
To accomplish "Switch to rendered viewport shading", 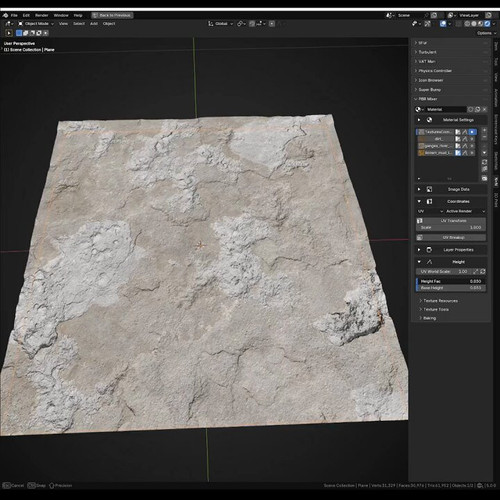I will (487, 24).
